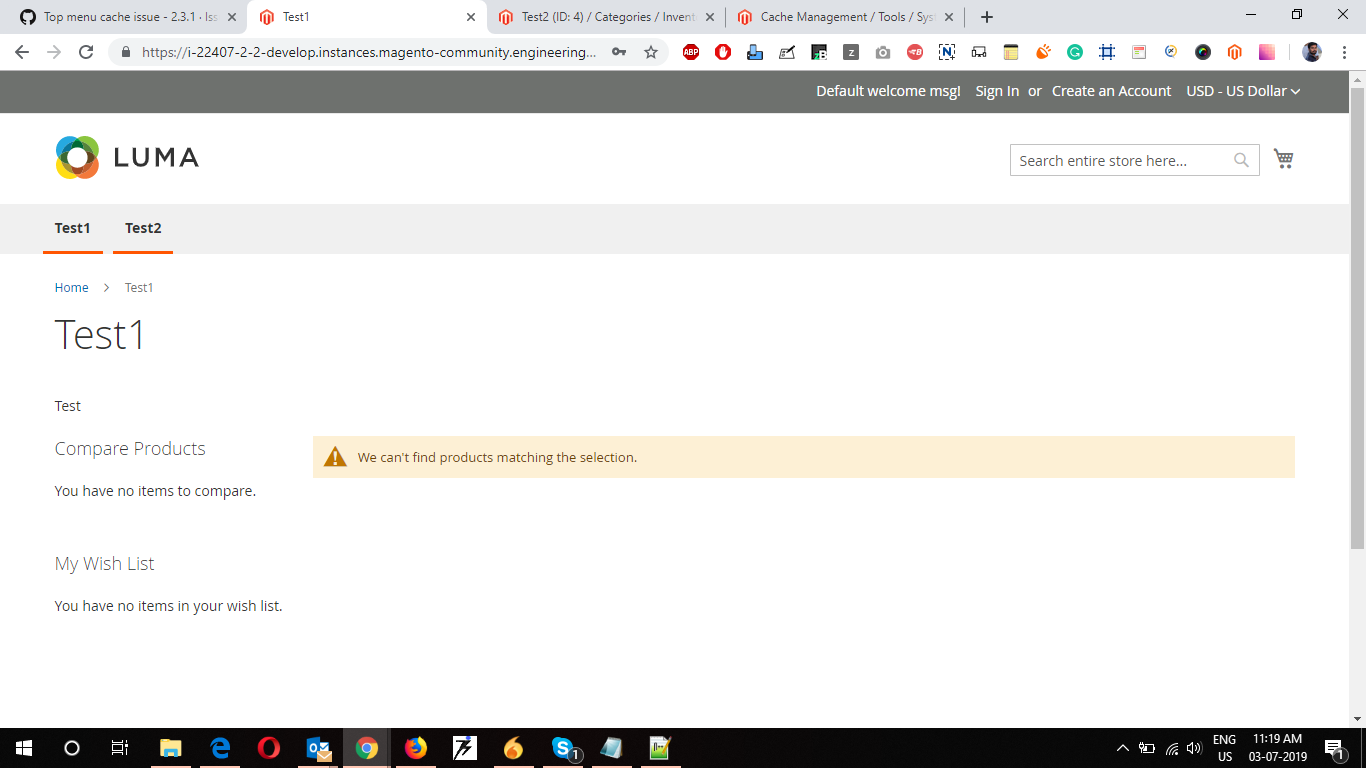
Task: Expand the USD - US Dollar currency dropdown
Action: click(x=1243, y=91)
